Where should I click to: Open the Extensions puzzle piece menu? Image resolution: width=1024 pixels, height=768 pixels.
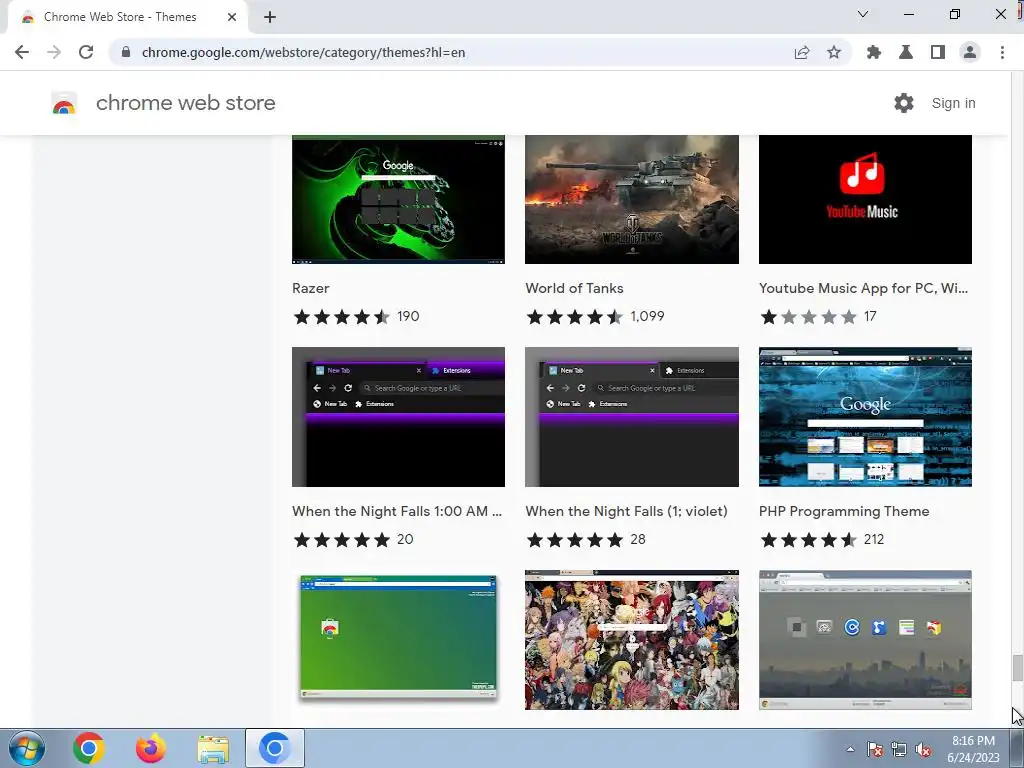(874, 52)
